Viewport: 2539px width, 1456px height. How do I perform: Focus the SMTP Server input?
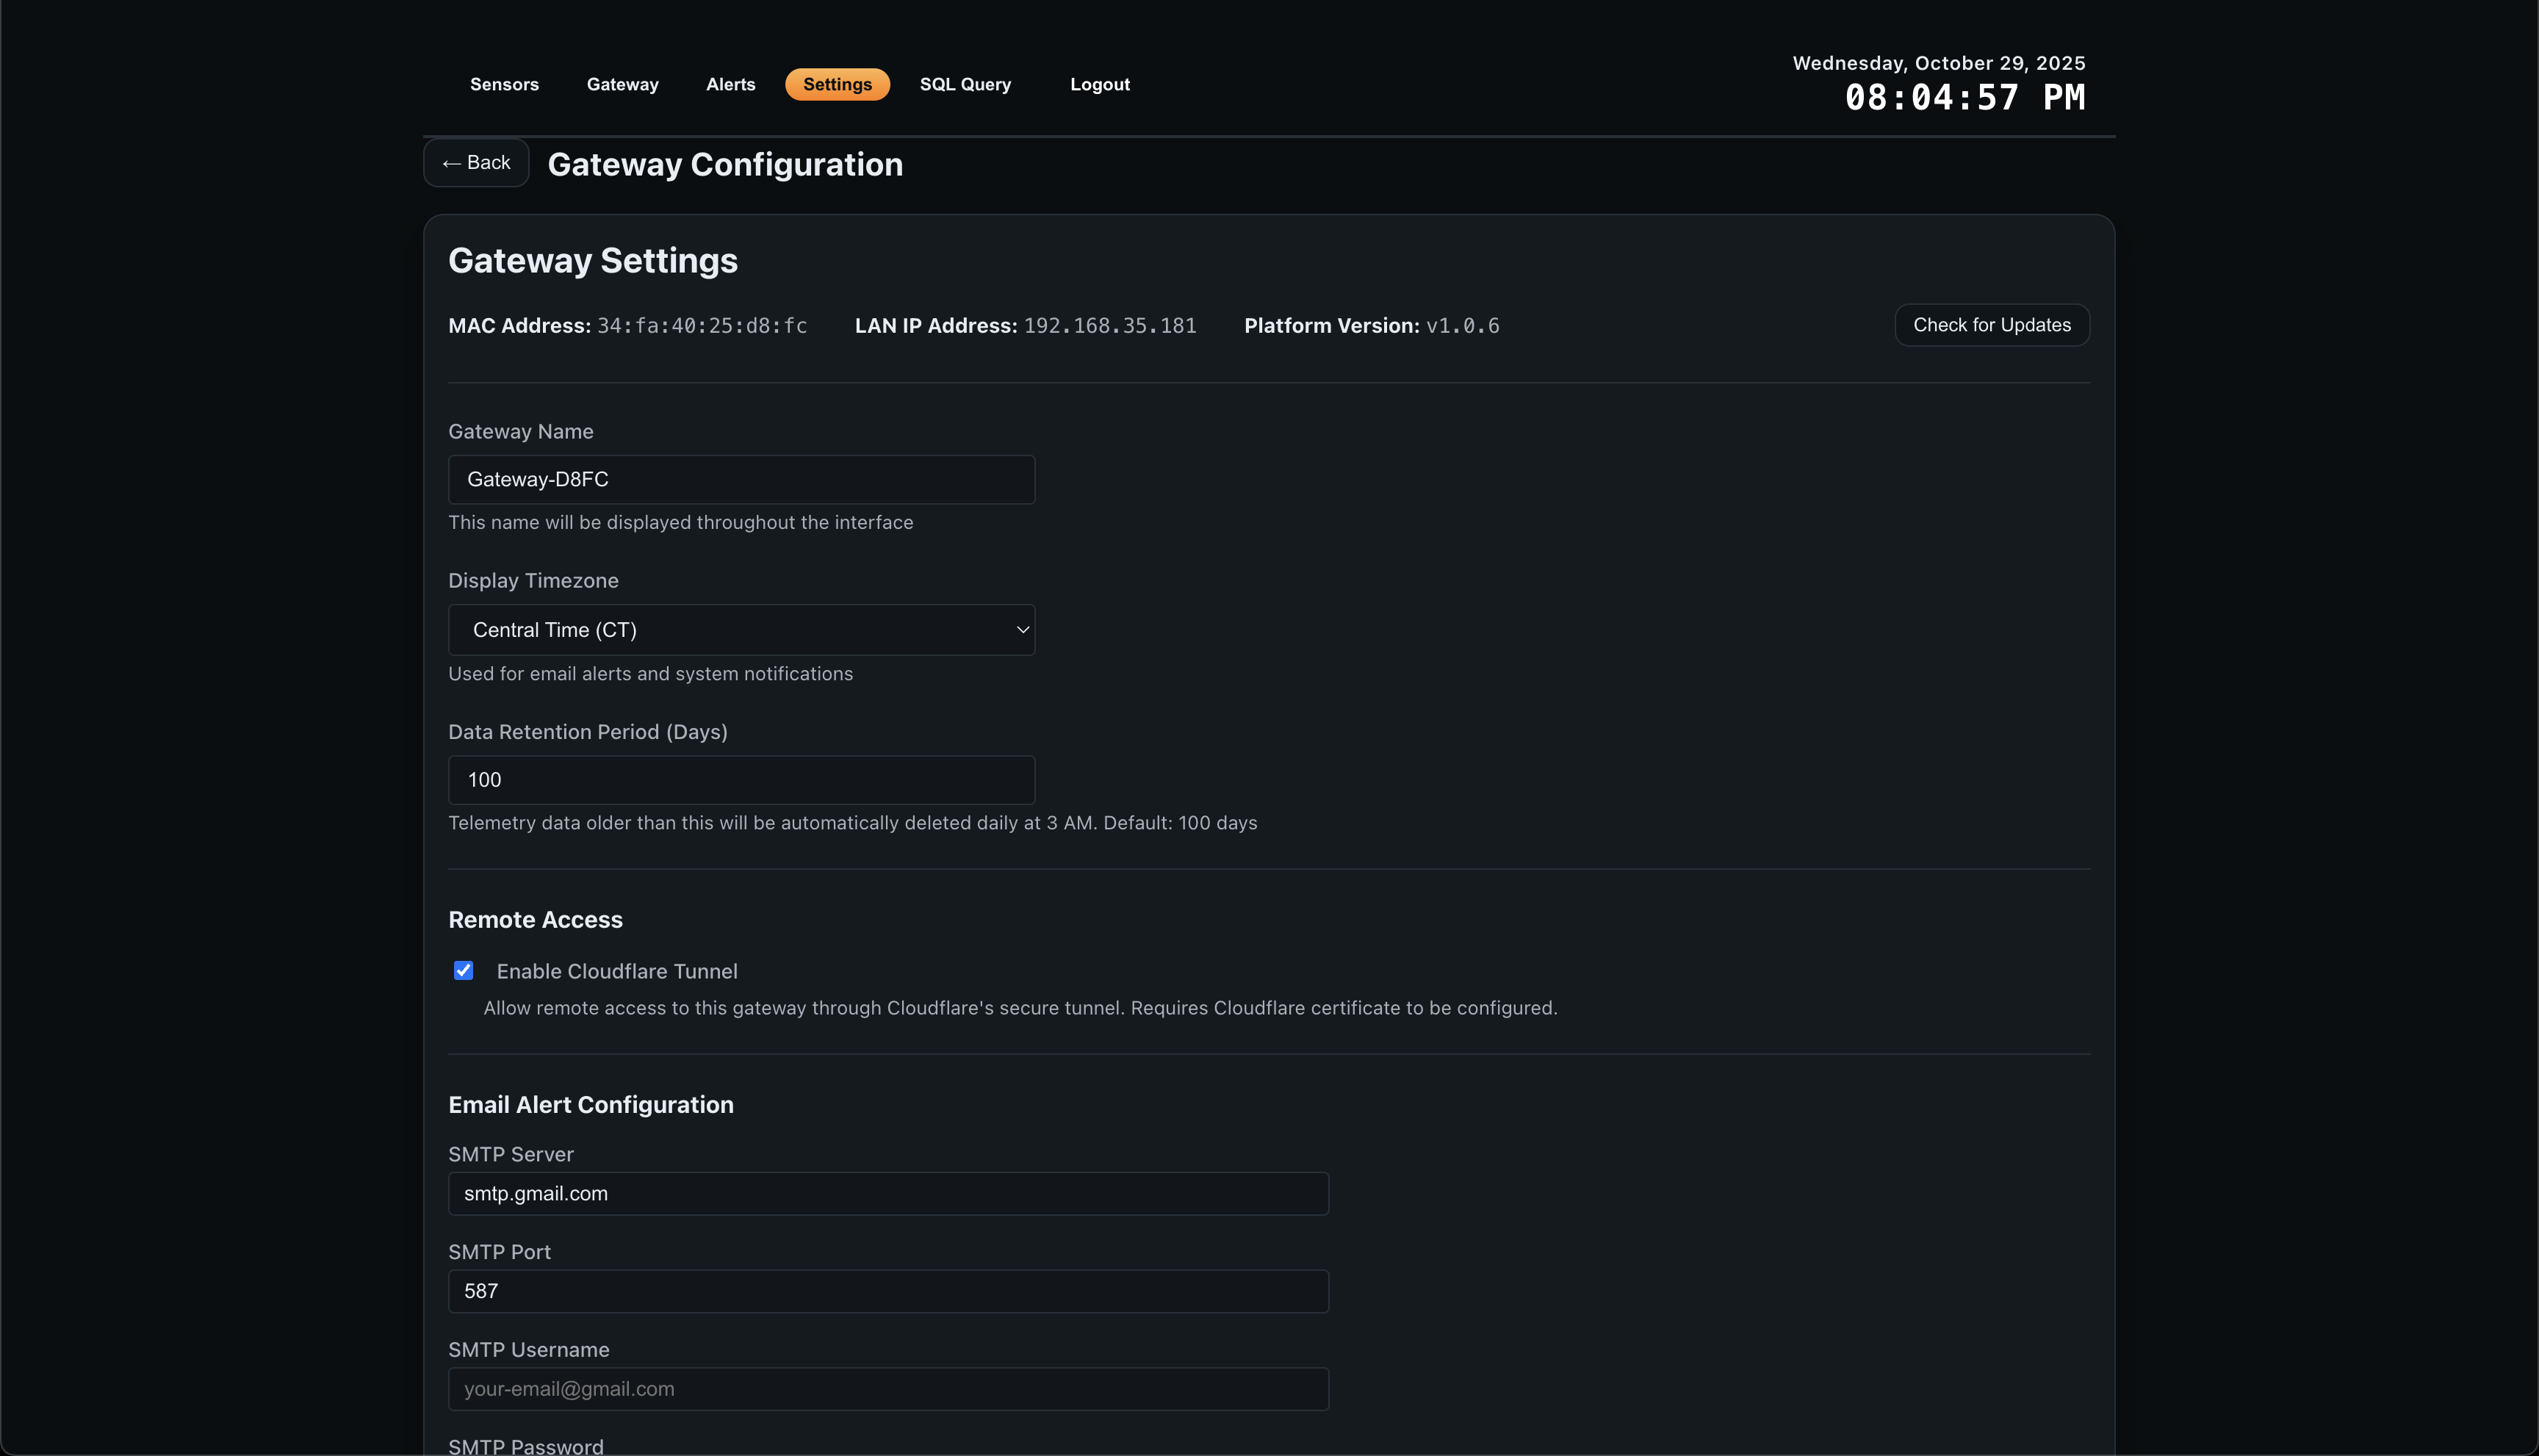tap(888, 1194)
